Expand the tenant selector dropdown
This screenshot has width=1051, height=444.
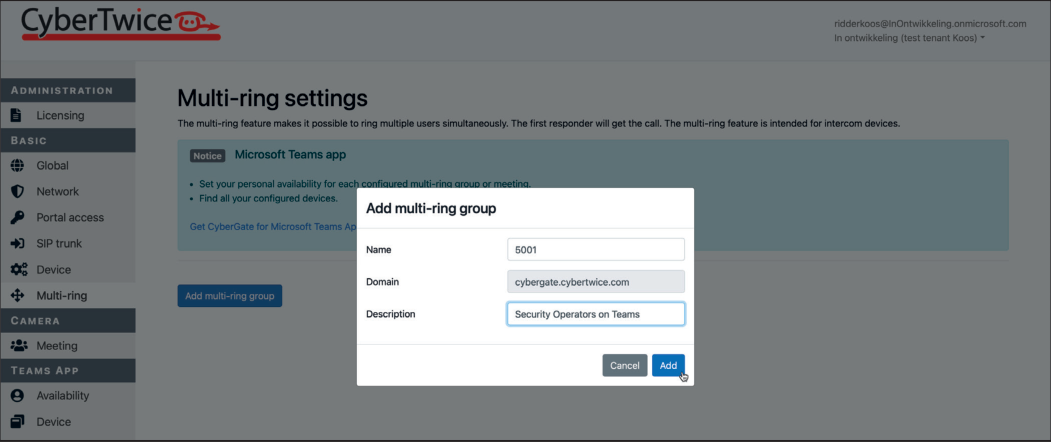pyautogui.click(x=909, y=38)
